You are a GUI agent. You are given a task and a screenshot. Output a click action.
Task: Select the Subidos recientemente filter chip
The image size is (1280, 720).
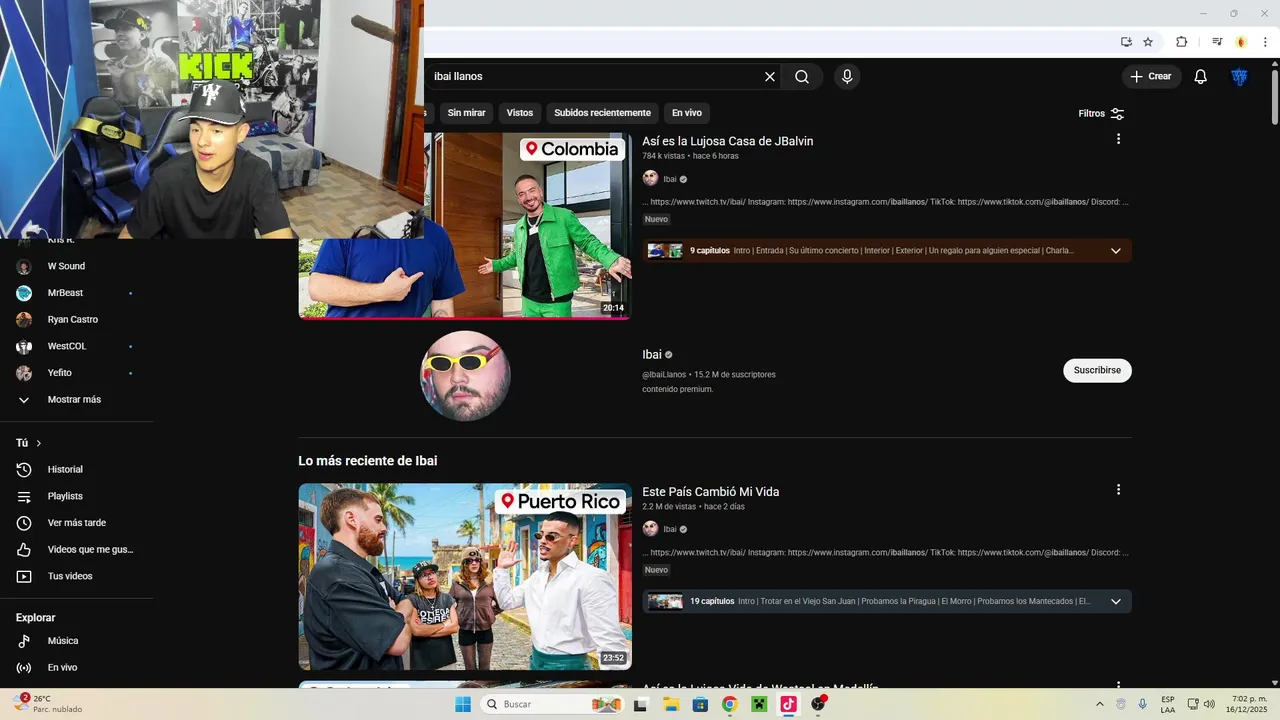coord(603,113)
